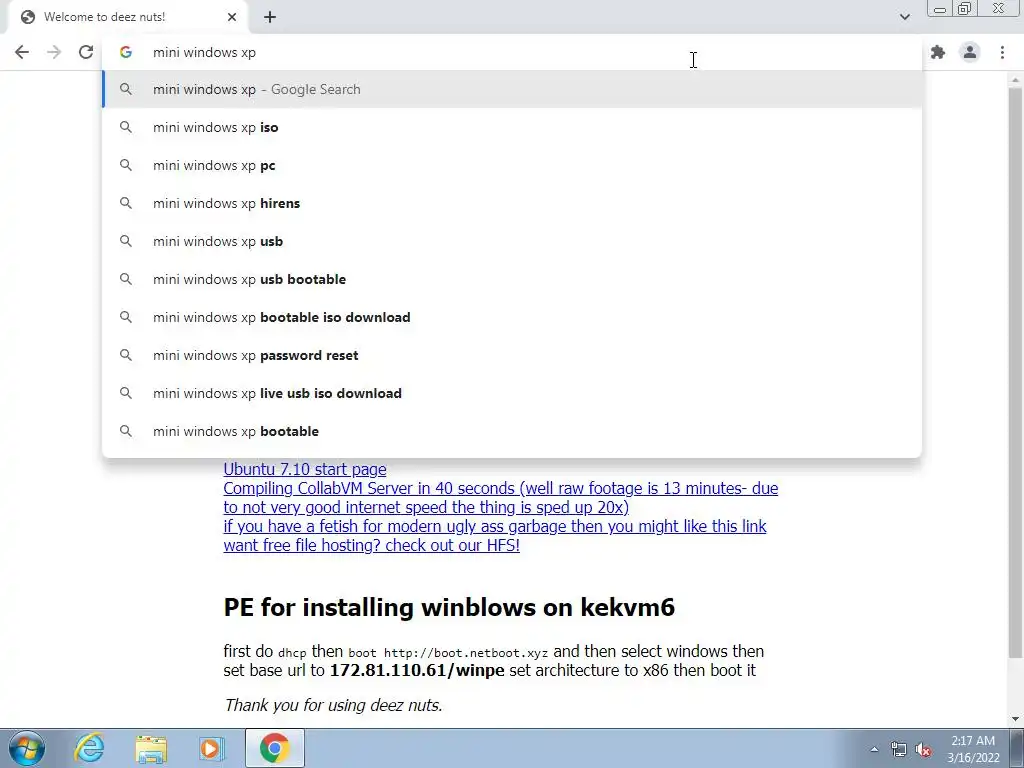Open the clock showing 2:17 AM

coord(973,749)
